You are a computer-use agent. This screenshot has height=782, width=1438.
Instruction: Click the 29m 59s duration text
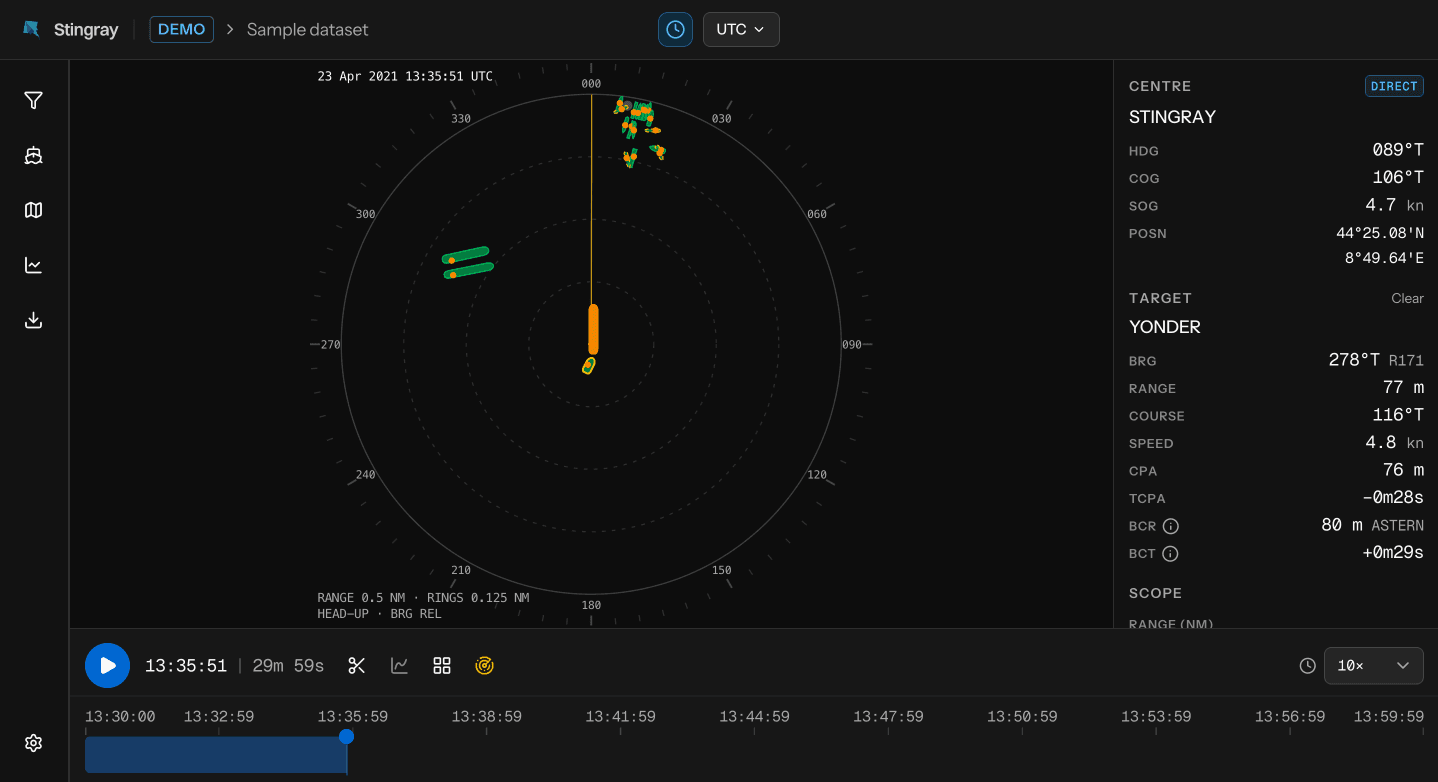pos(288,666)
